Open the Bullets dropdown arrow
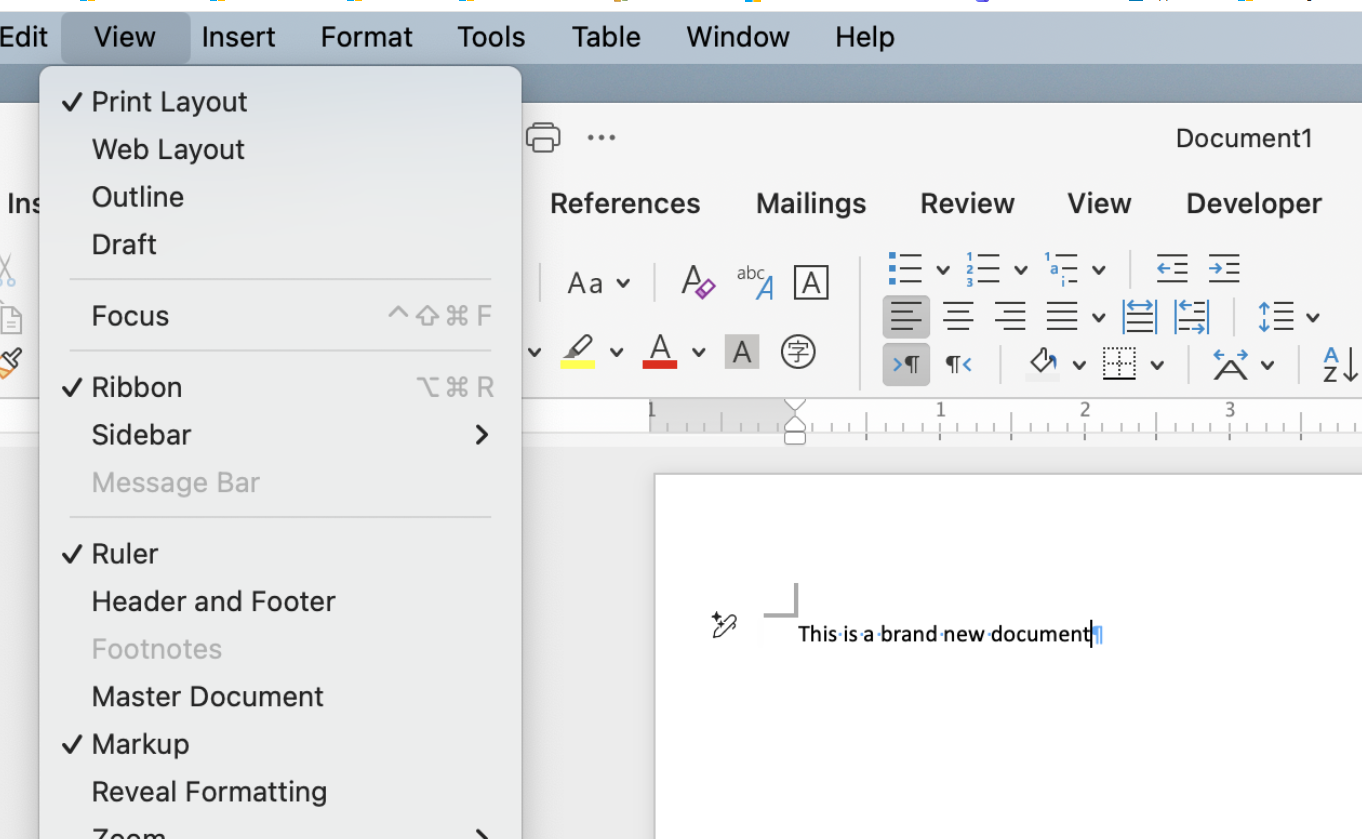The height and width of the screenshot is (839, 1362). pyautogui.click(x=942, y=270)
